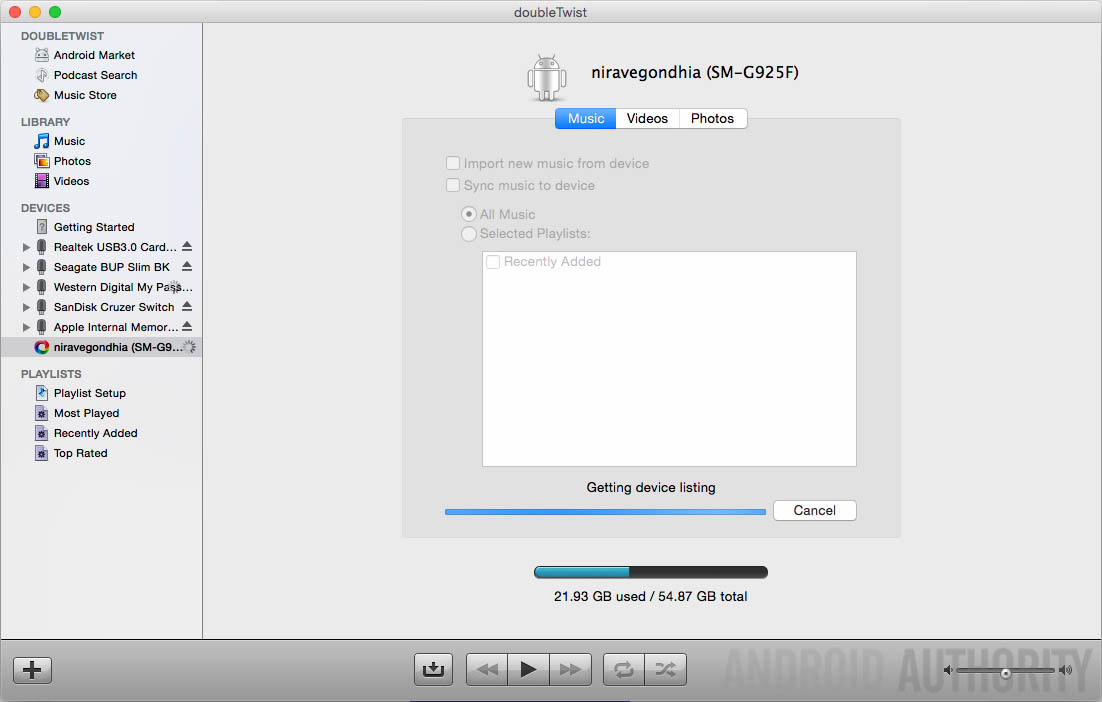1102x702 pixels.
Task: Skip ahead with fast forward button
Action: point(570,669)
